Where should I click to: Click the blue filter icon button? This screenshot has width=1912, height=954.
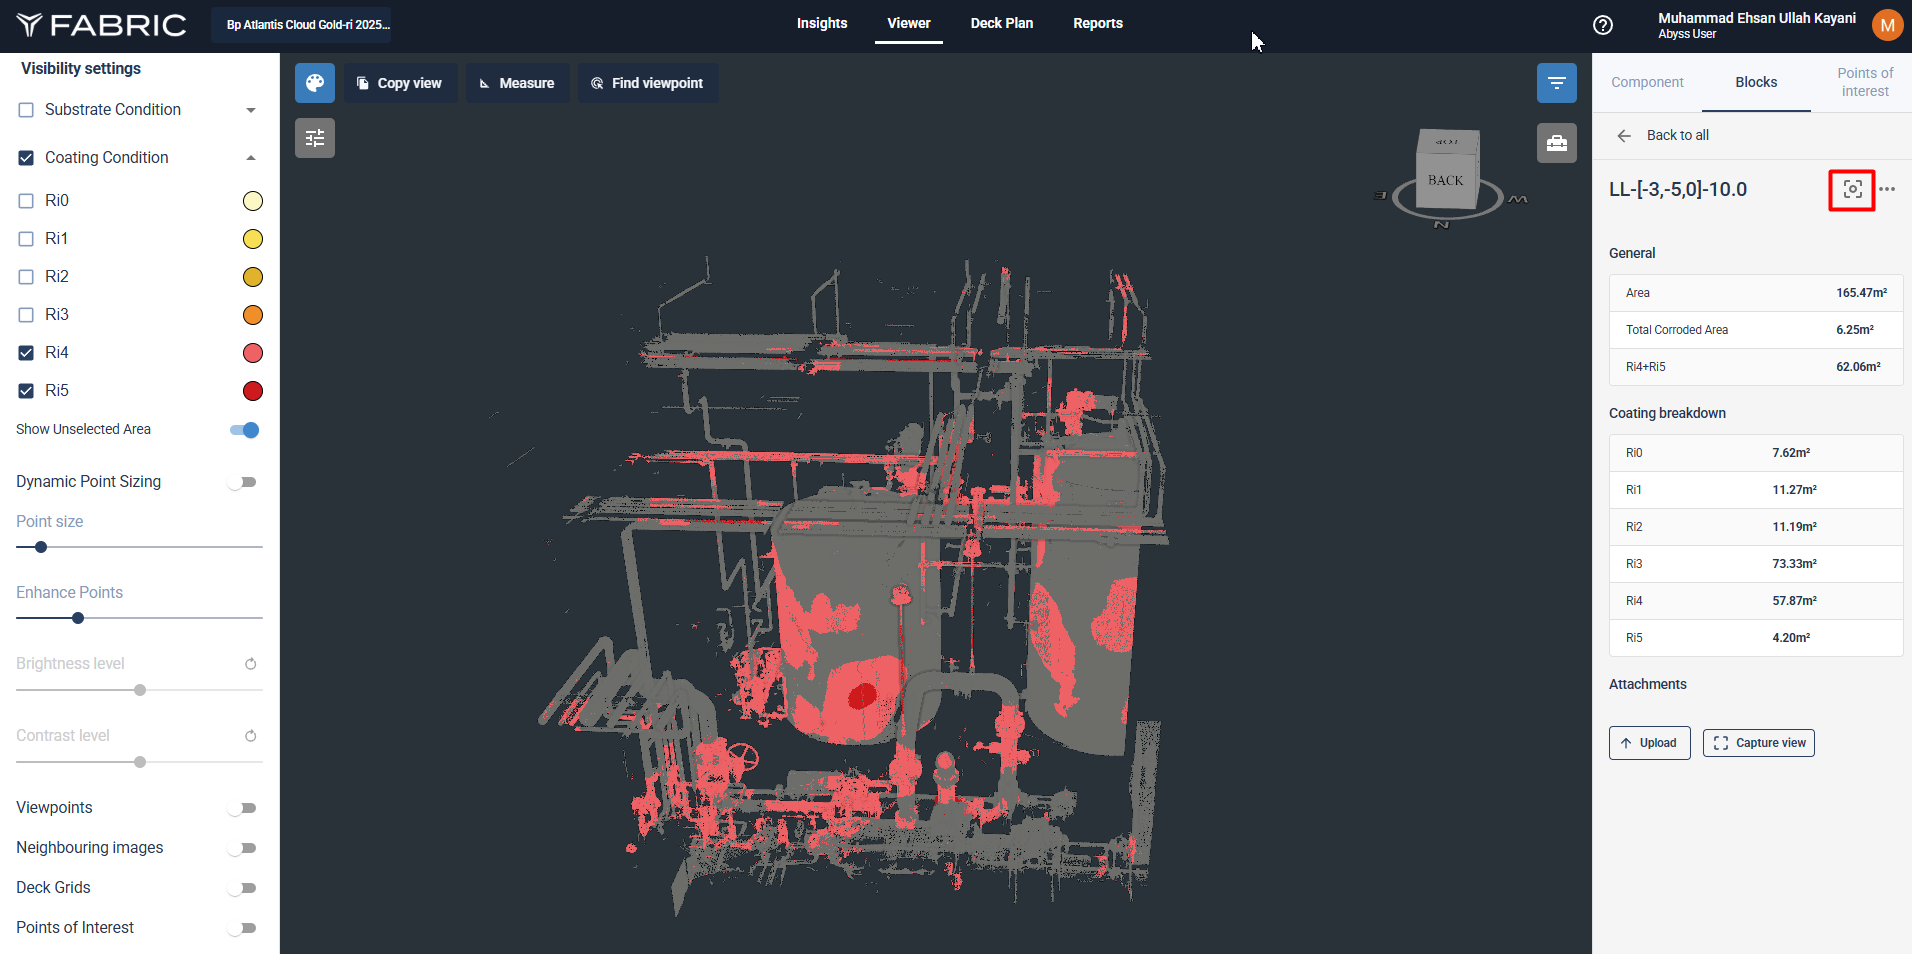(1556, 83)
